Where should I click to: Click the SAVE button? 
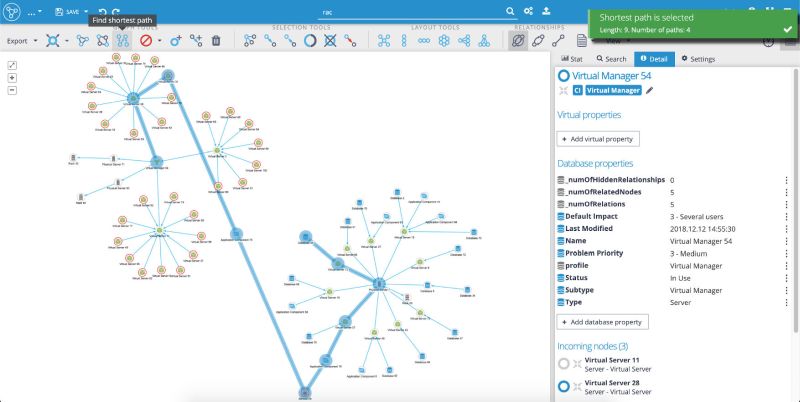coord(67,11)
